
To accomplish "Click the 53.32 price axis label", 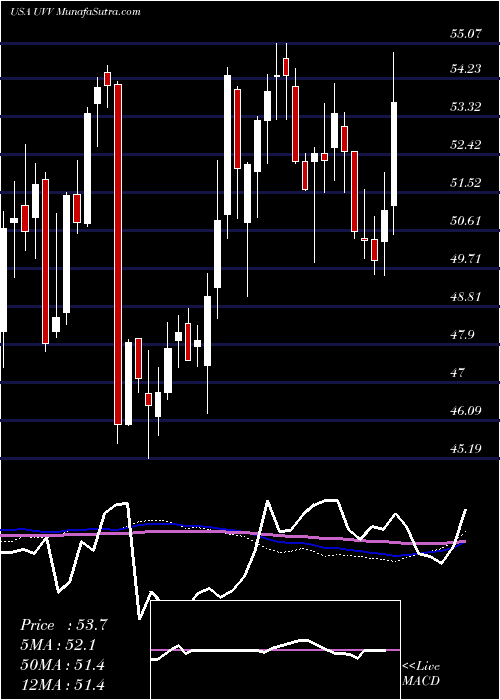I will (x=466, y=107).
